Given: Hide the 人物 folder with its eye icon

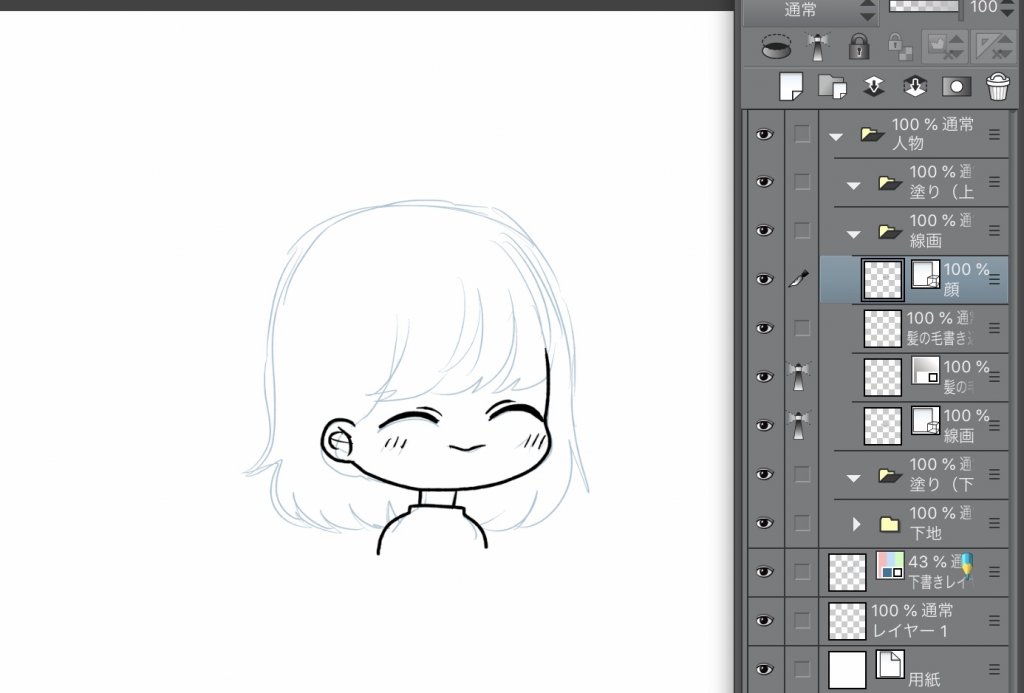Looking at the screenshot, I should [x=765, y=134].
